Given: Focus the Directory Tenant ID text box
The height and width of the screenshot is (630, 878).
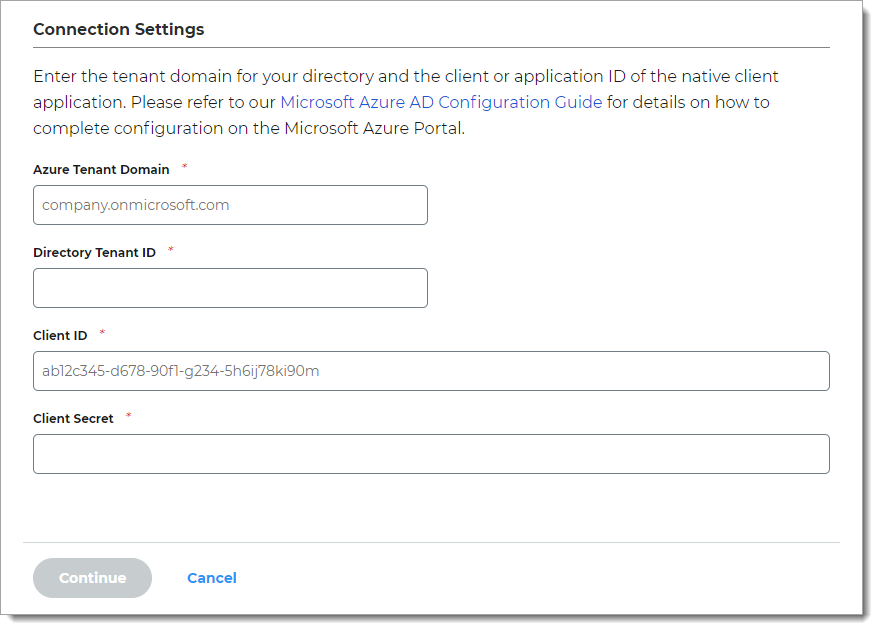Looking at the screenshot, I should click(x=230, y=288).
